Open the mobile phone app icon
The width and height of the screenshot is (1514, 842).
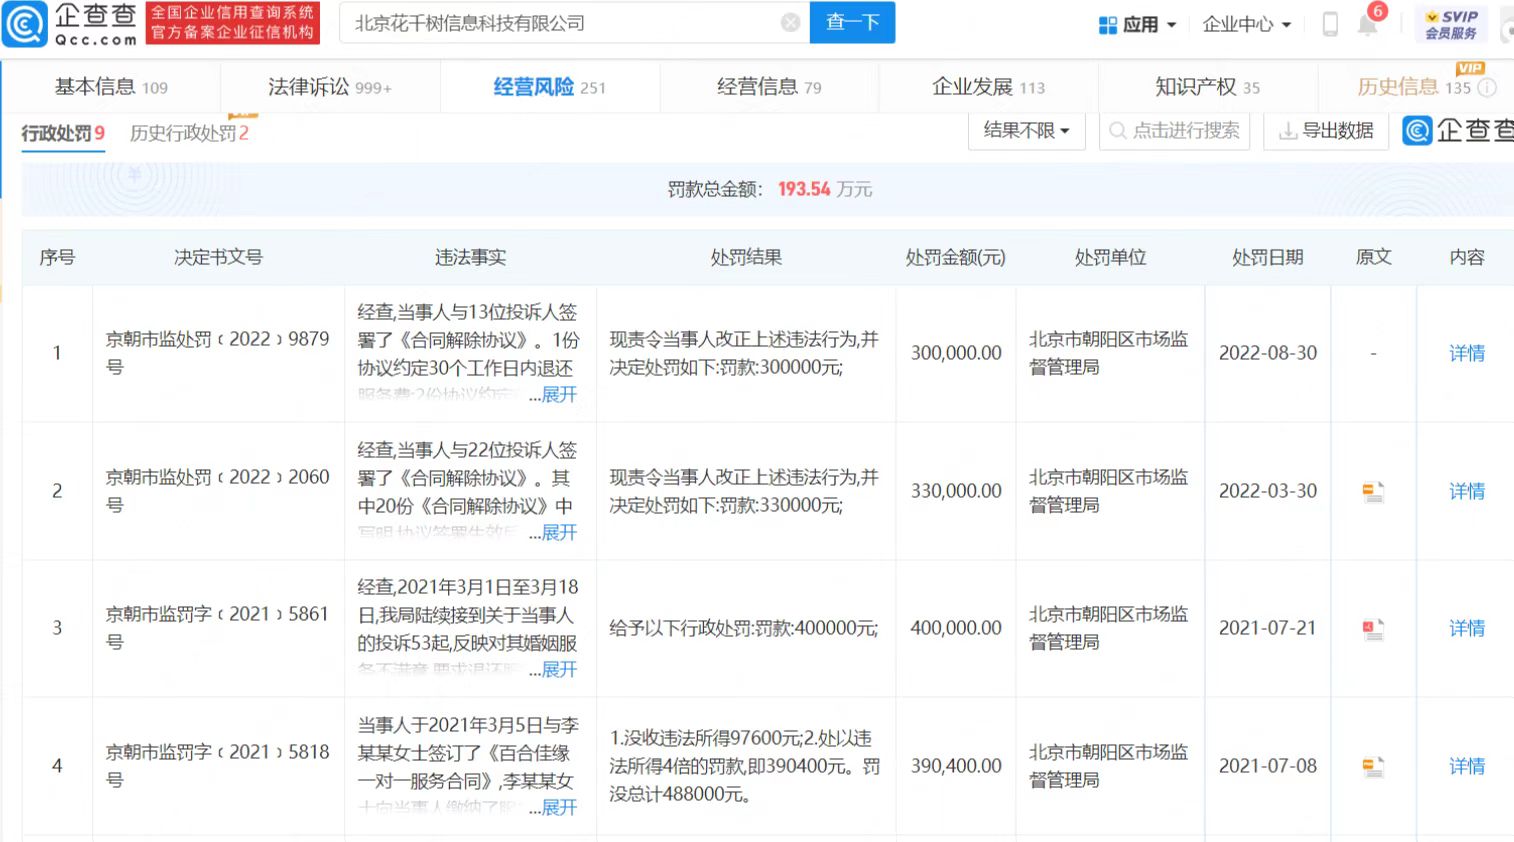pos(1330,24)
